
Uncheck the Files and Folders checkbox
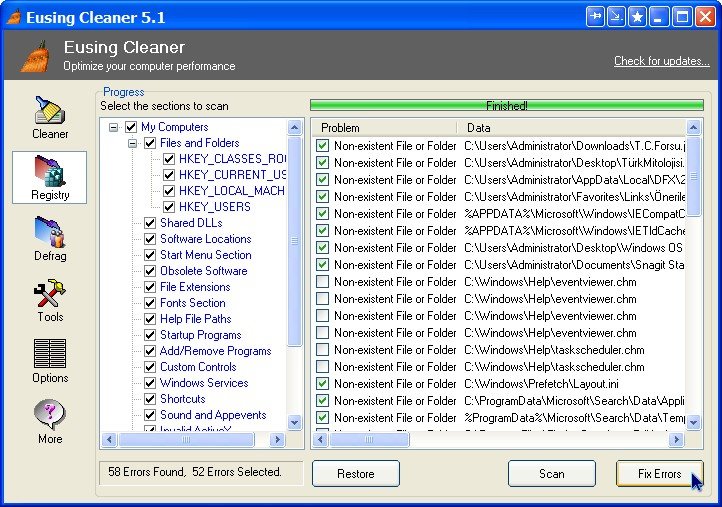point(150,143)
